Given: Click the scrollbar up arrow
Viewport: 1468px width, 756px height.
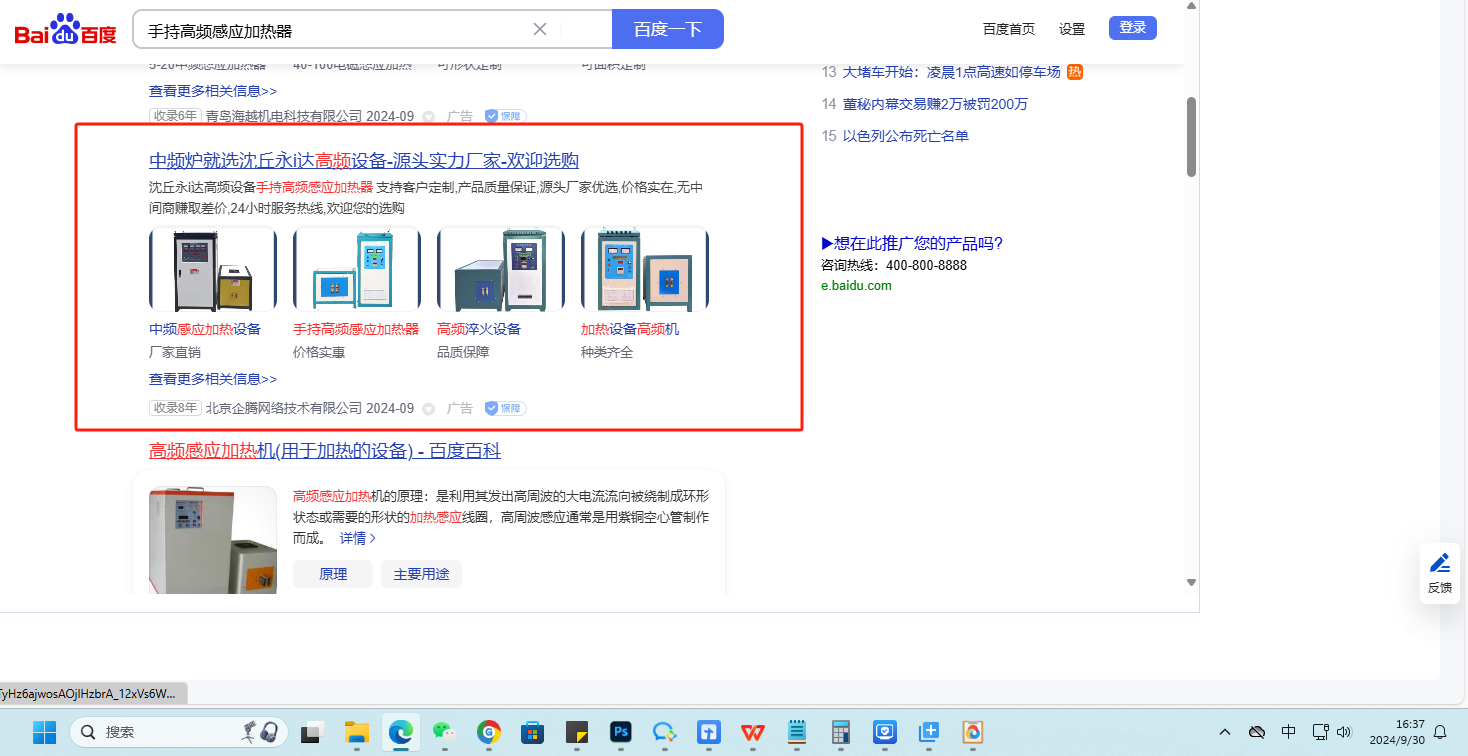Looking at the screenshot, I should [1191, 6].
